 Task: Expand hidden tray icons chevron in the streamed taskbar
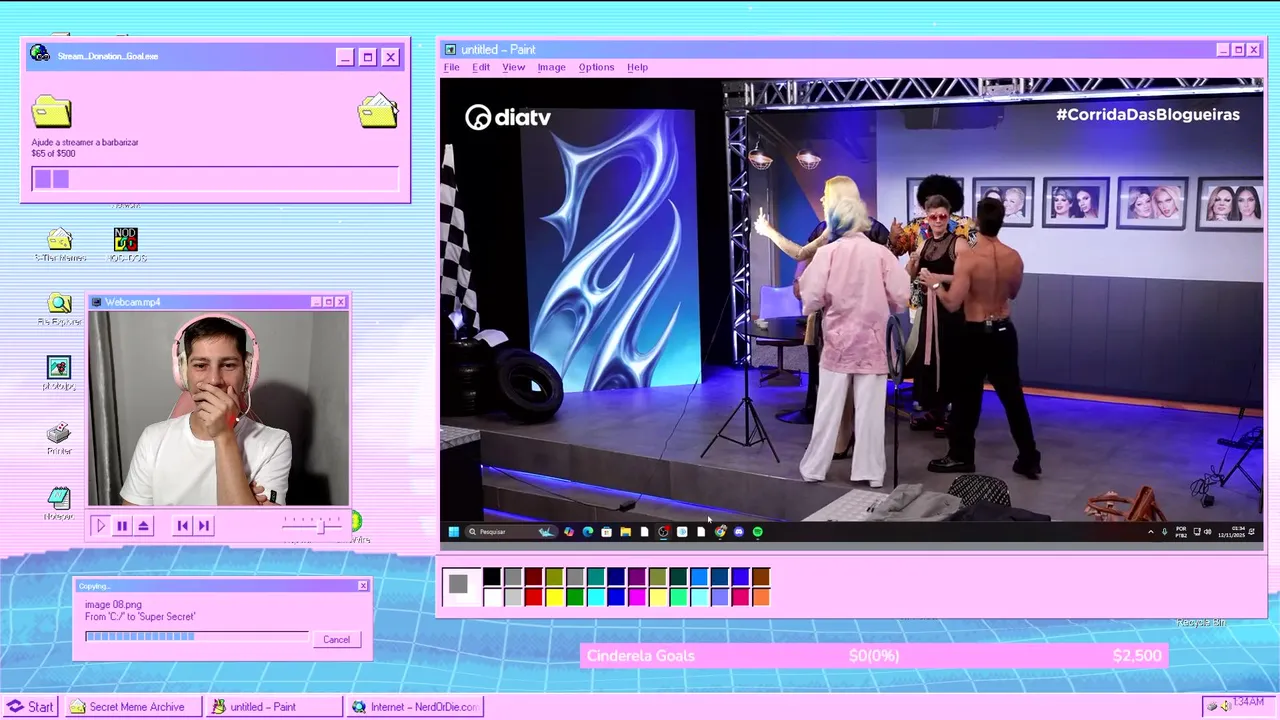(x=1151, y=532)
